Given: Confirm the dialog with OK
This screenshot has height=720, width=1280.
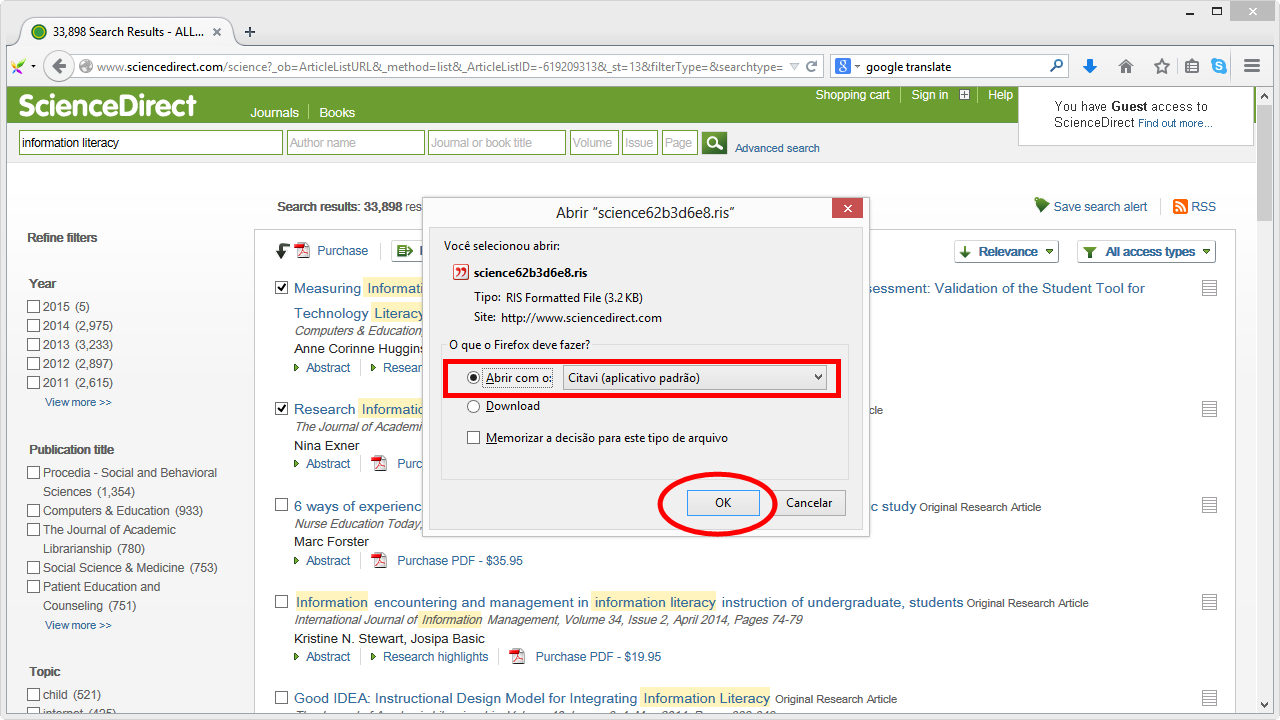Looking at the screenshot, I should point(723,503).
